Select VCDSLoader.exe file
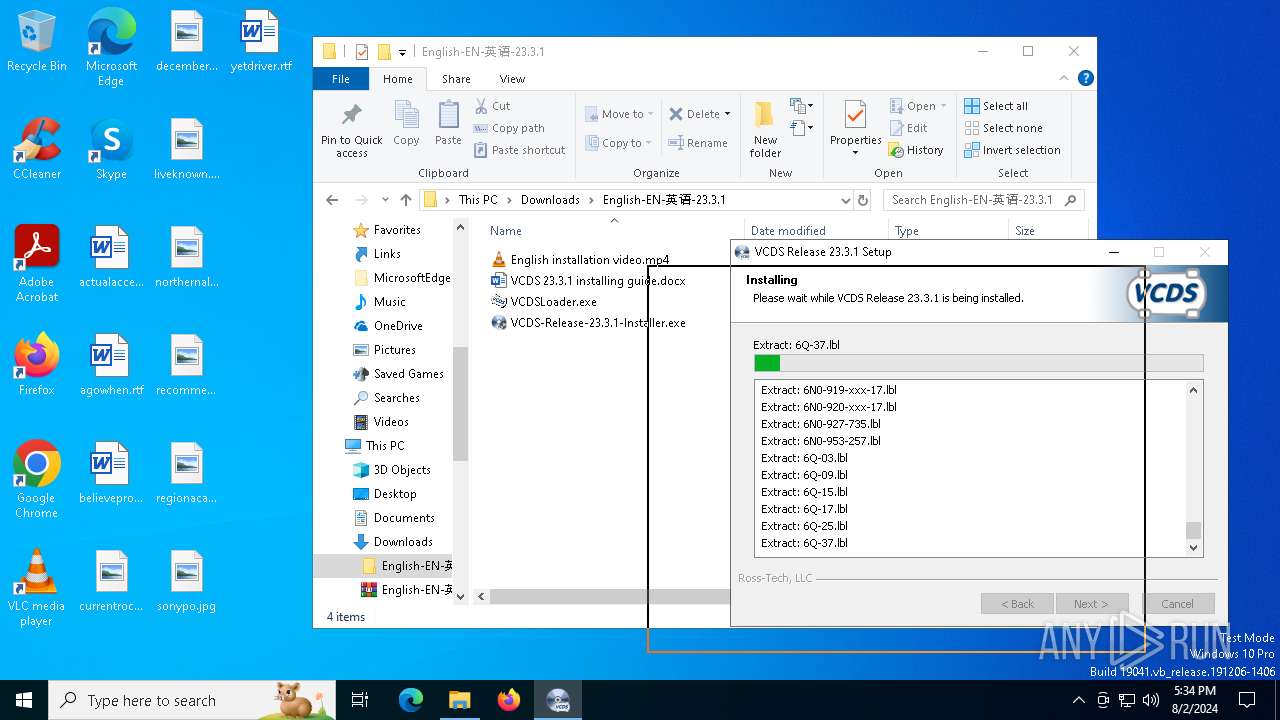This screenshot has width=1280, height=720. click(544, 301)
